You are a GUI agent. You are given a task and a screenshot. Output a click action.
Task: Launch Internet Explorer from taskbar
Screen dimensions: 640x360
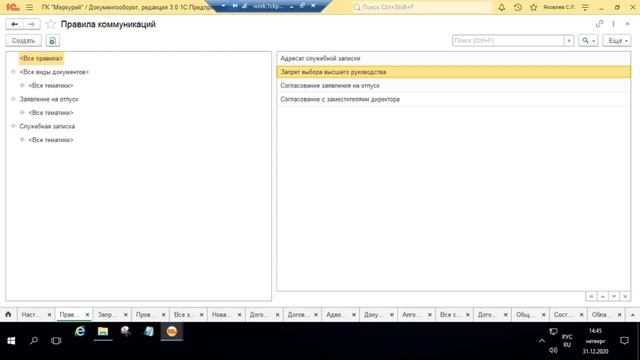(x=80, y=331)
